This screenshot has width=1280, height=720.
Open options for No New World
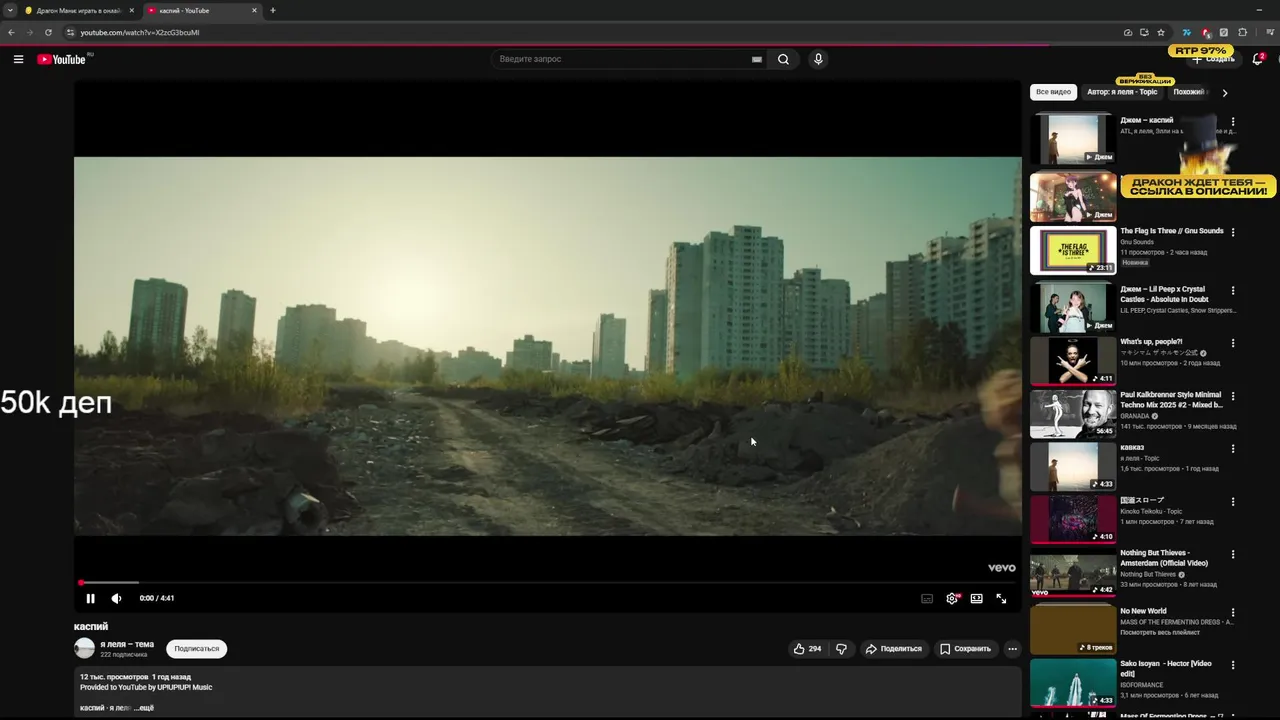tap(1233, 612)
